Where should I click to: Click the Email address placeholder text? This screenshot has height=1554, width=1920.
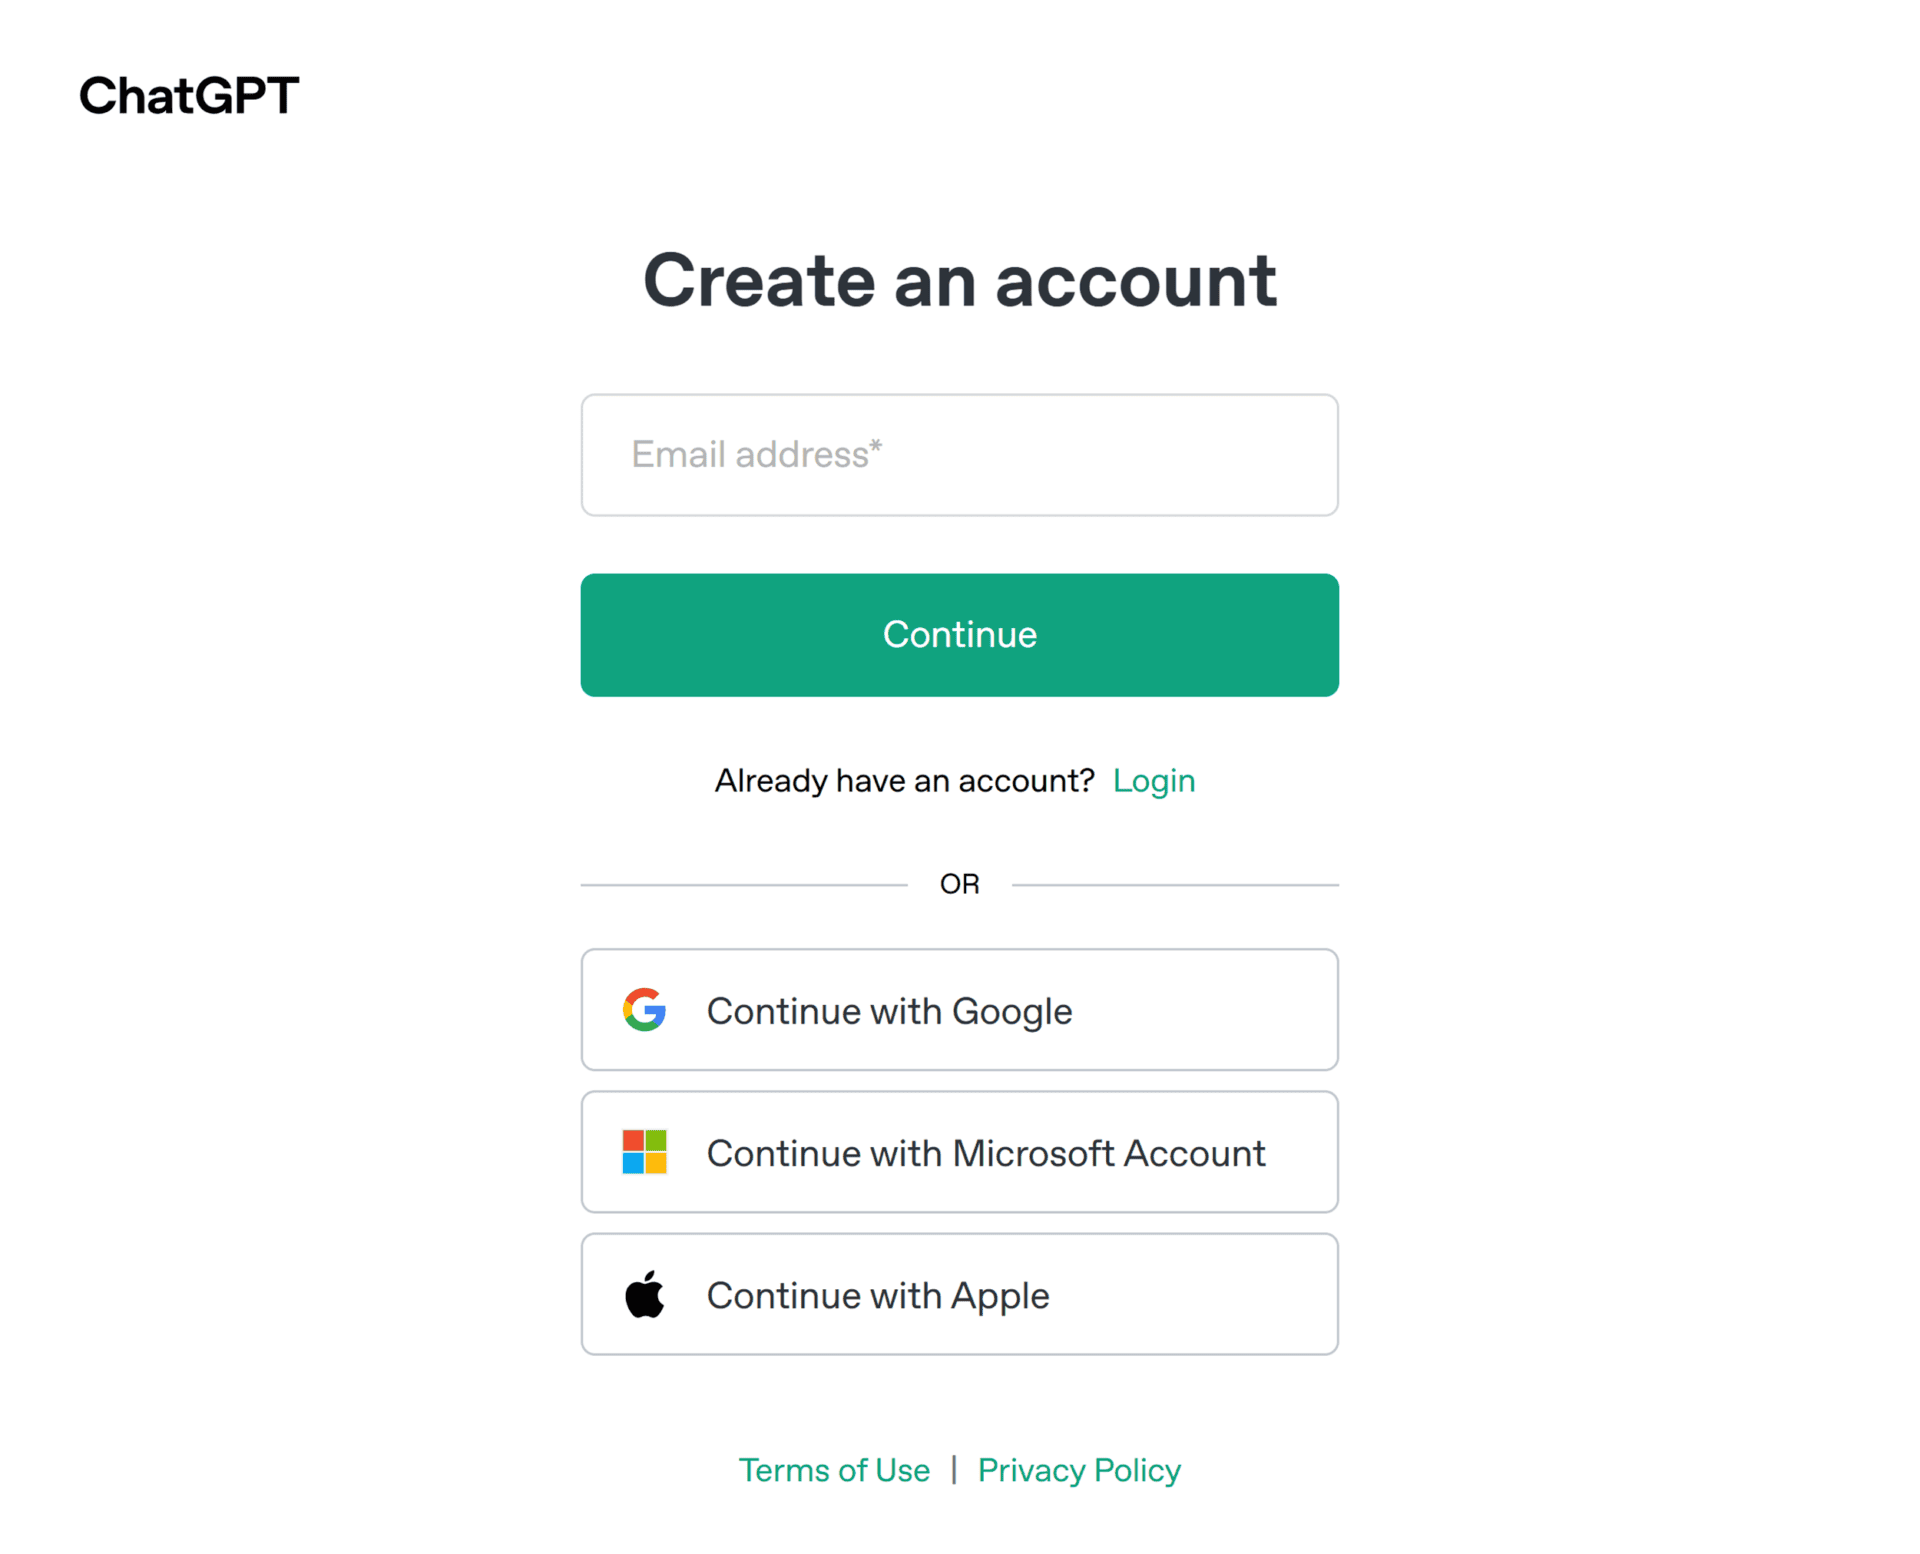tap(750, 455)
